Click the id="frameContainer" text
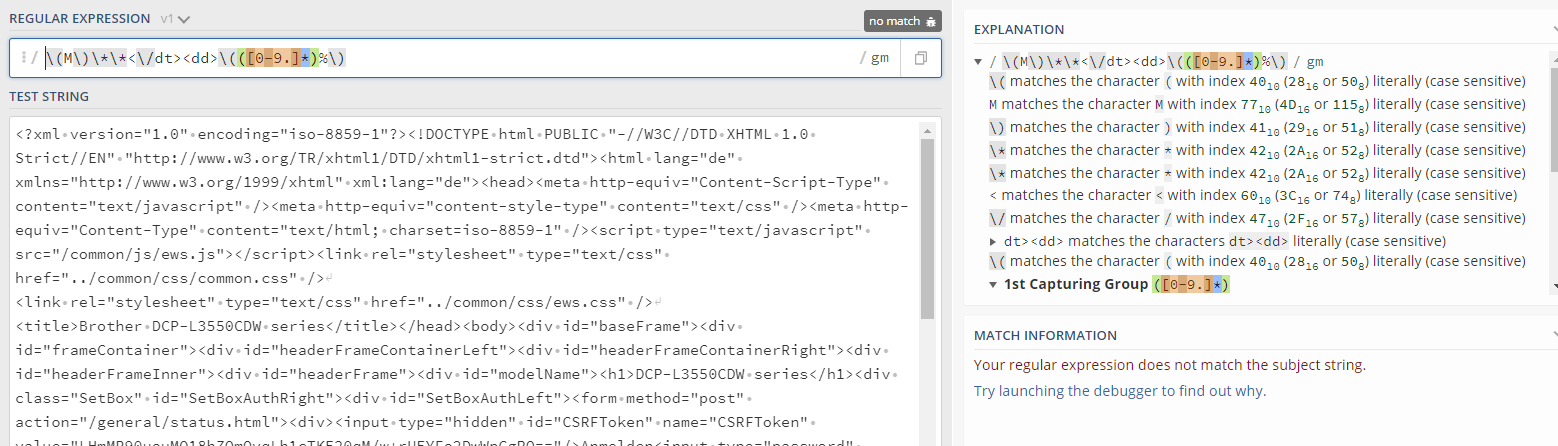 tap(104, 350)
